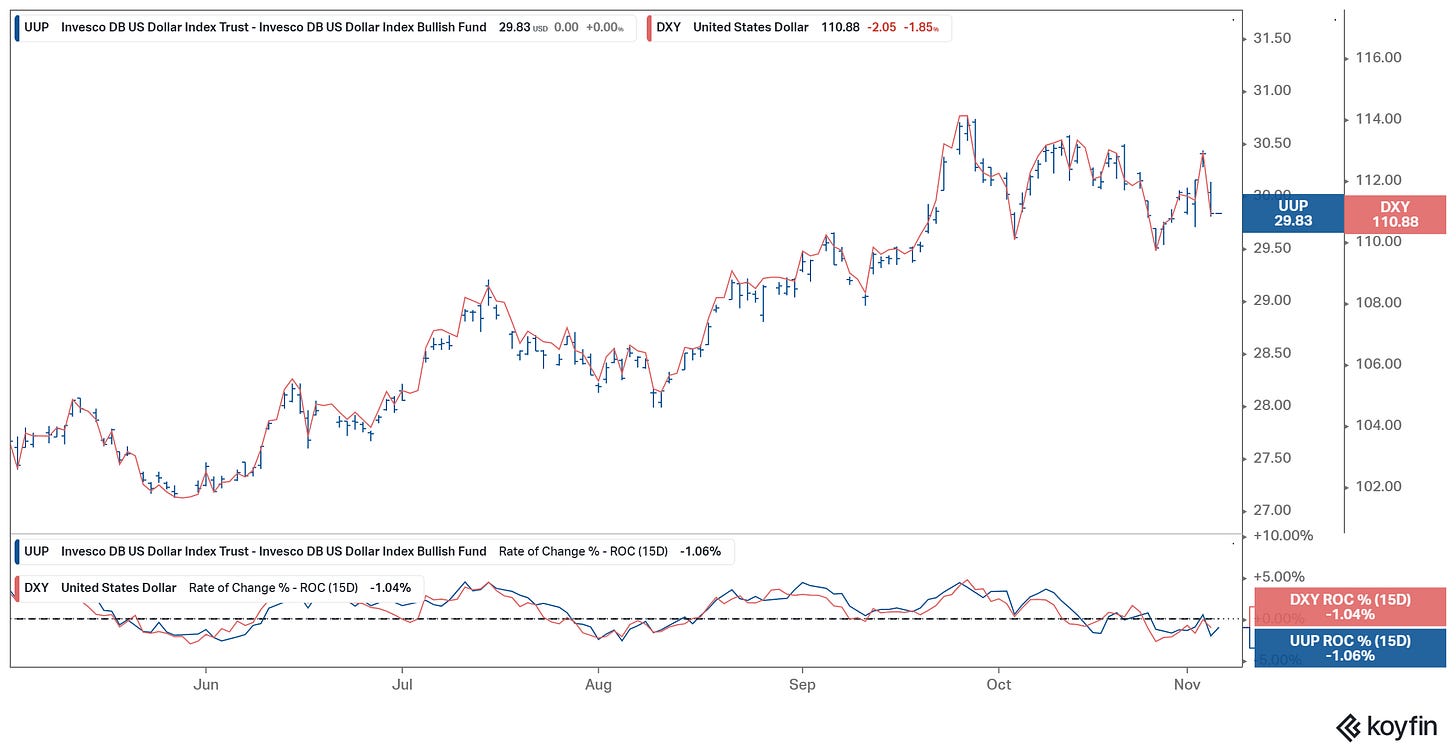Image resolution: width=1456 pixels, height=752 pixels.
Task: Click the 116.00 tick on DXY axis
Action: pyautogui.click(x=1380, y=58)
